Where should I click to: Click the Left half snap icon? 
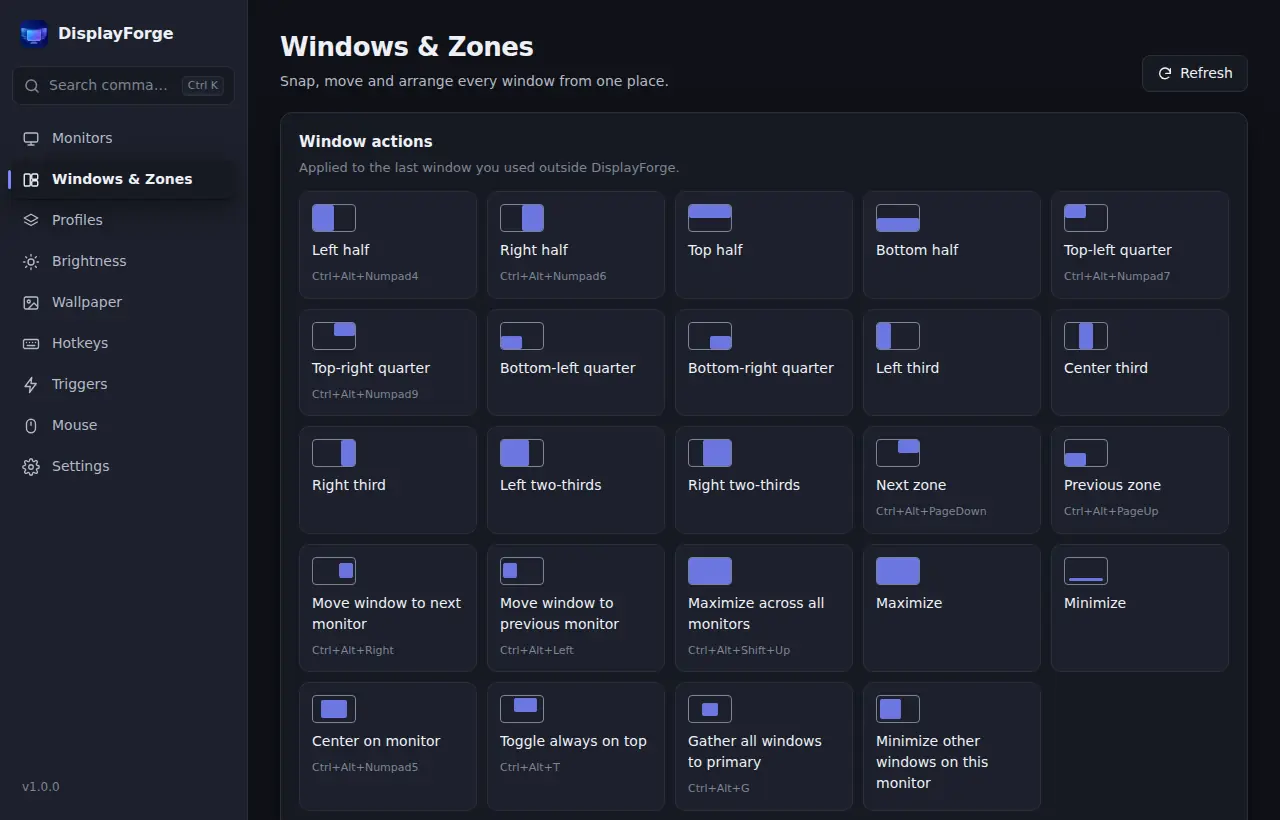pos(334,218)
